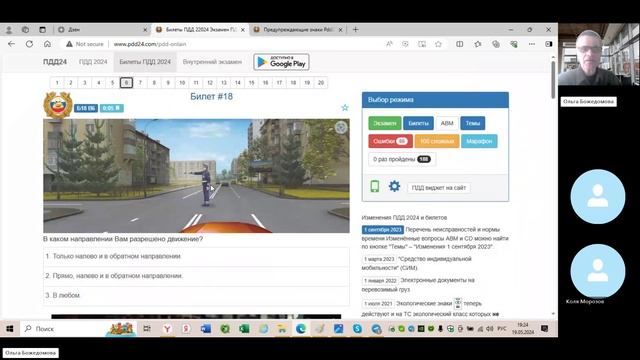Click the zoom icon on the image
This screenshot has width=640, height=360.
point(341,128)
